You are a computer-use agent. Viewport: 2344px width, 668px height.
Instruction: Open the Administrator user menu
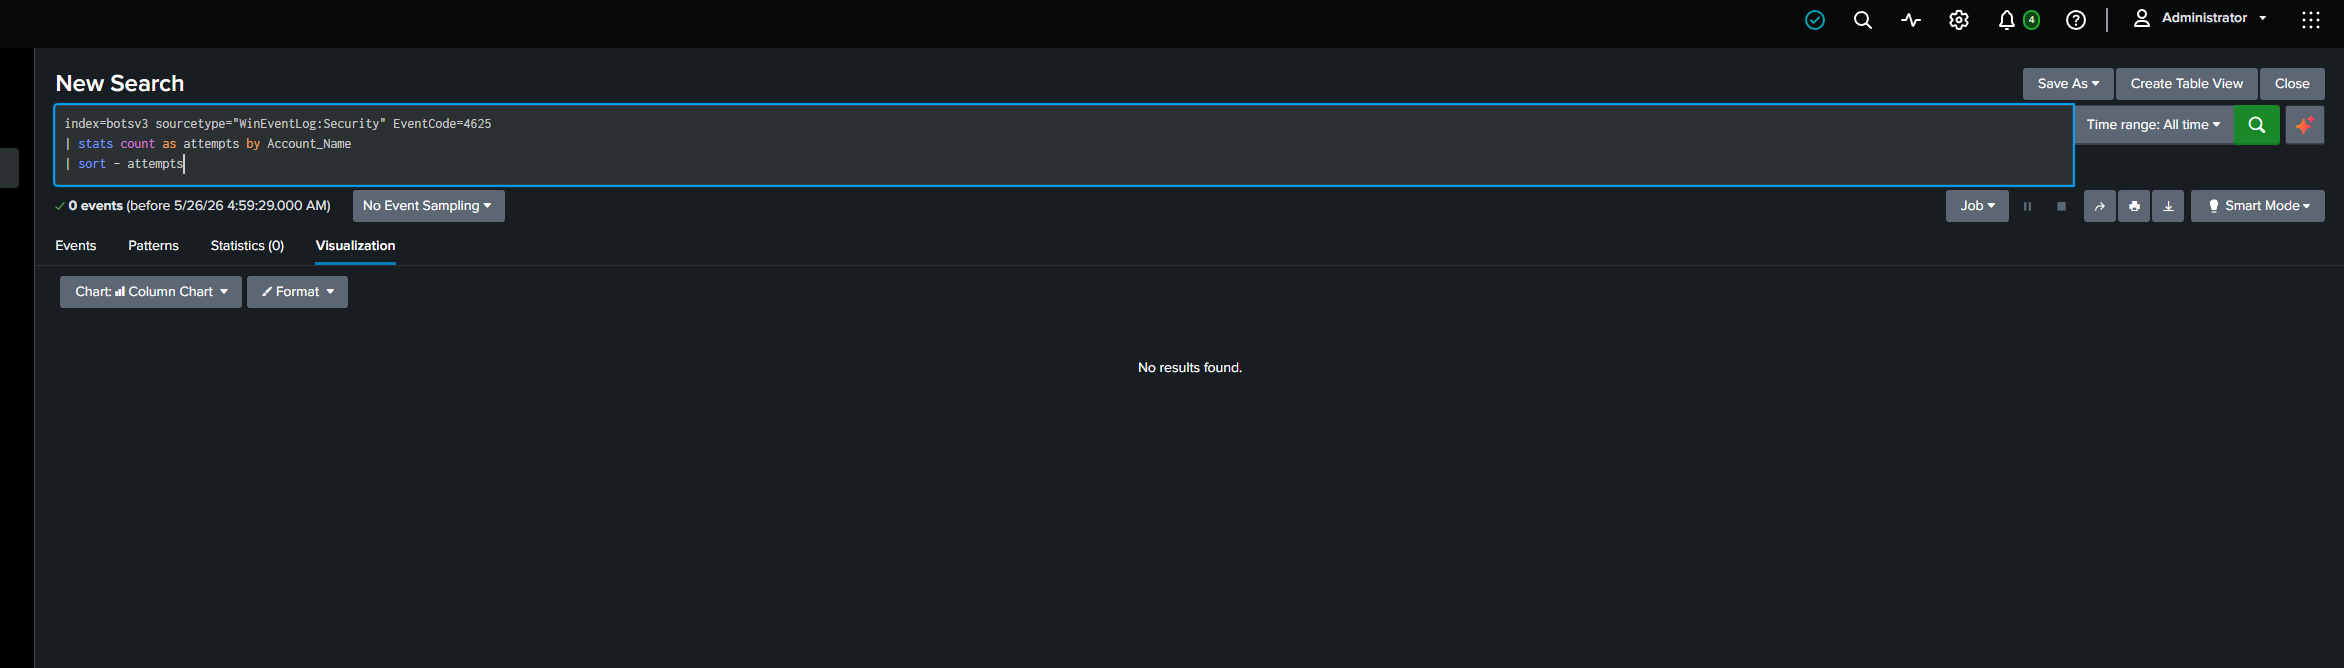2199,18
